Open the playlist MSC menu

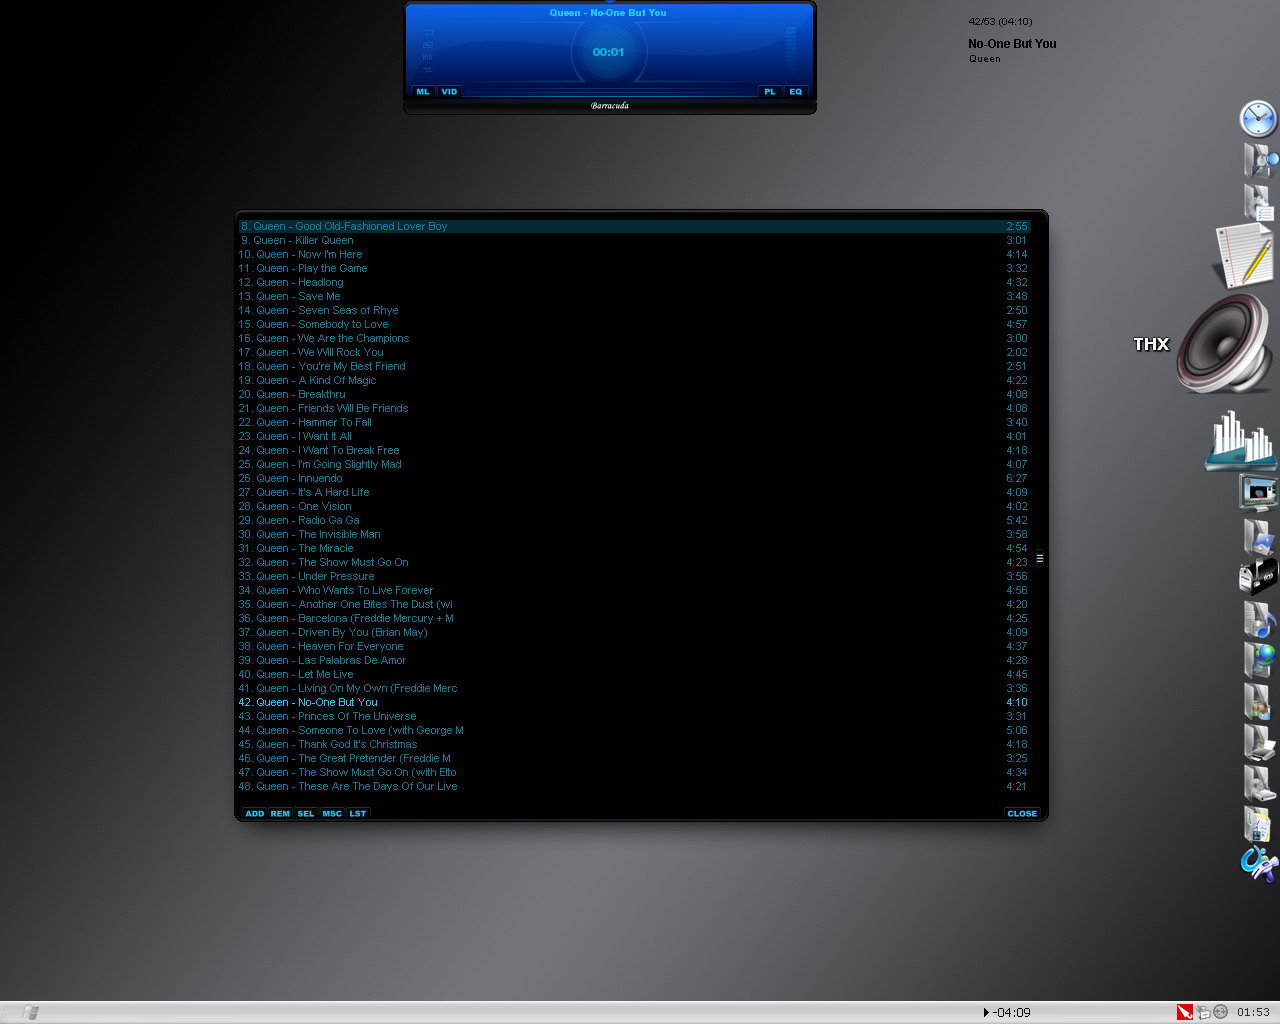pyautogui.click(x=332, y=813)
